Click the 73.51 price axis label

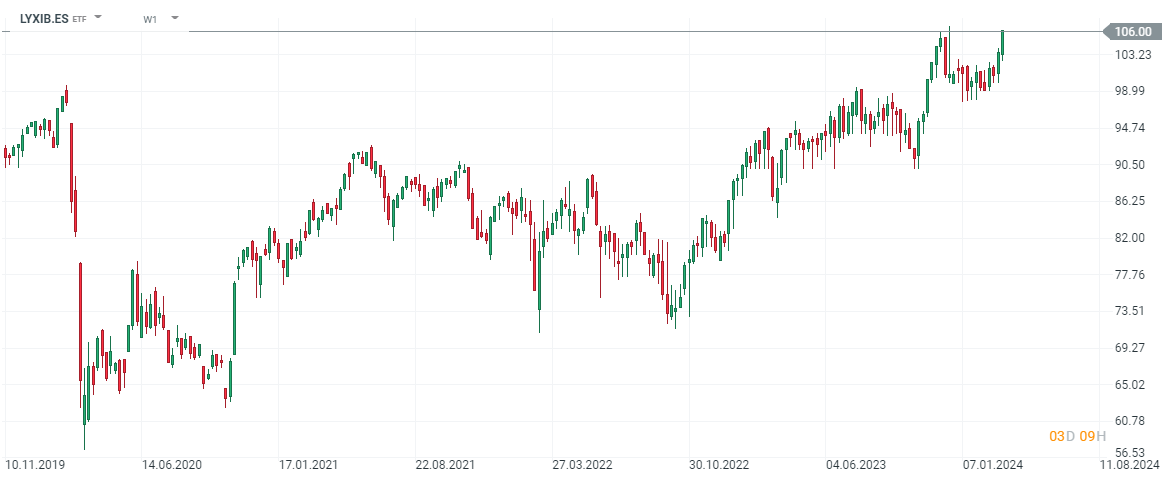click(1132, 311)
